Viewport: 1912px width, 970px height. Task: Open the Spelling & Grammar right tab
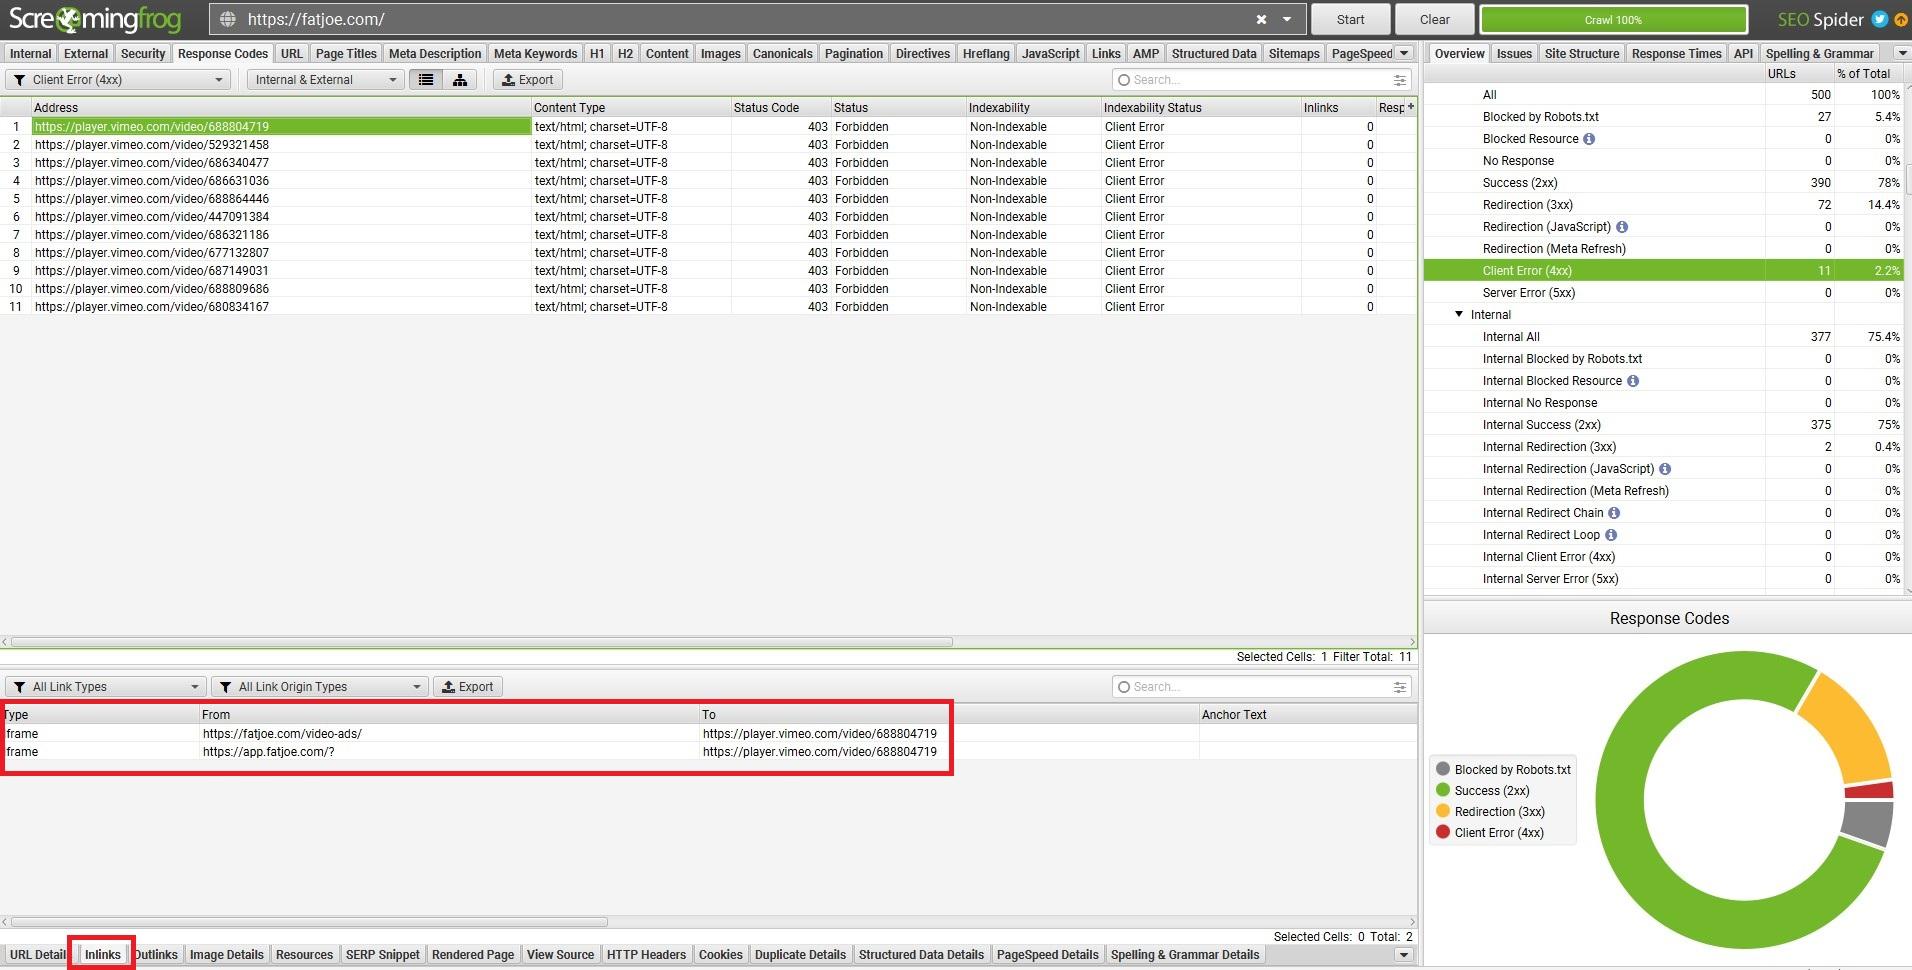click(x=1819, y=53)
